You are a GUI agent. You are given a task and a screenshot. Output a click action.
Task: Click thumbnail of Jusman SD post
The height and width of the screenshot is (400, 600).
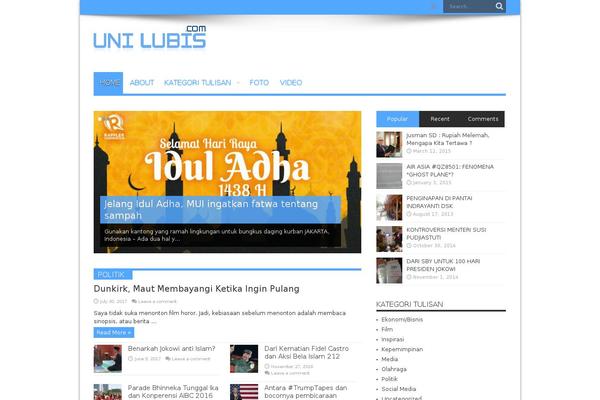(x=389, y=144)
